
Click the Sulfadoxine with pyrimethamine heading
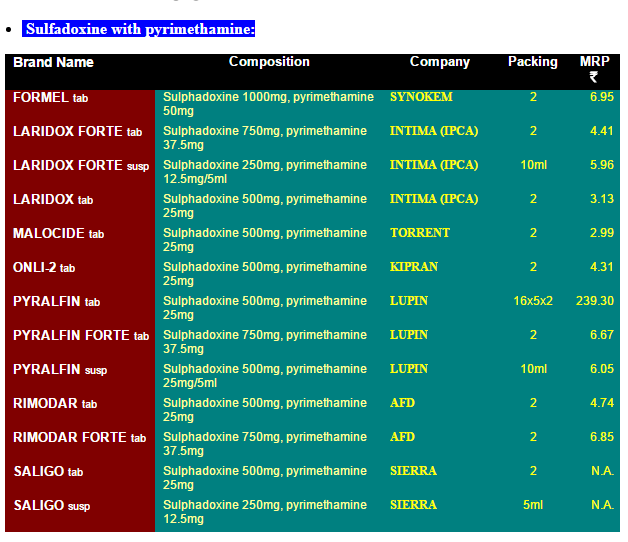pyautogui.click(x=140, y=29)
